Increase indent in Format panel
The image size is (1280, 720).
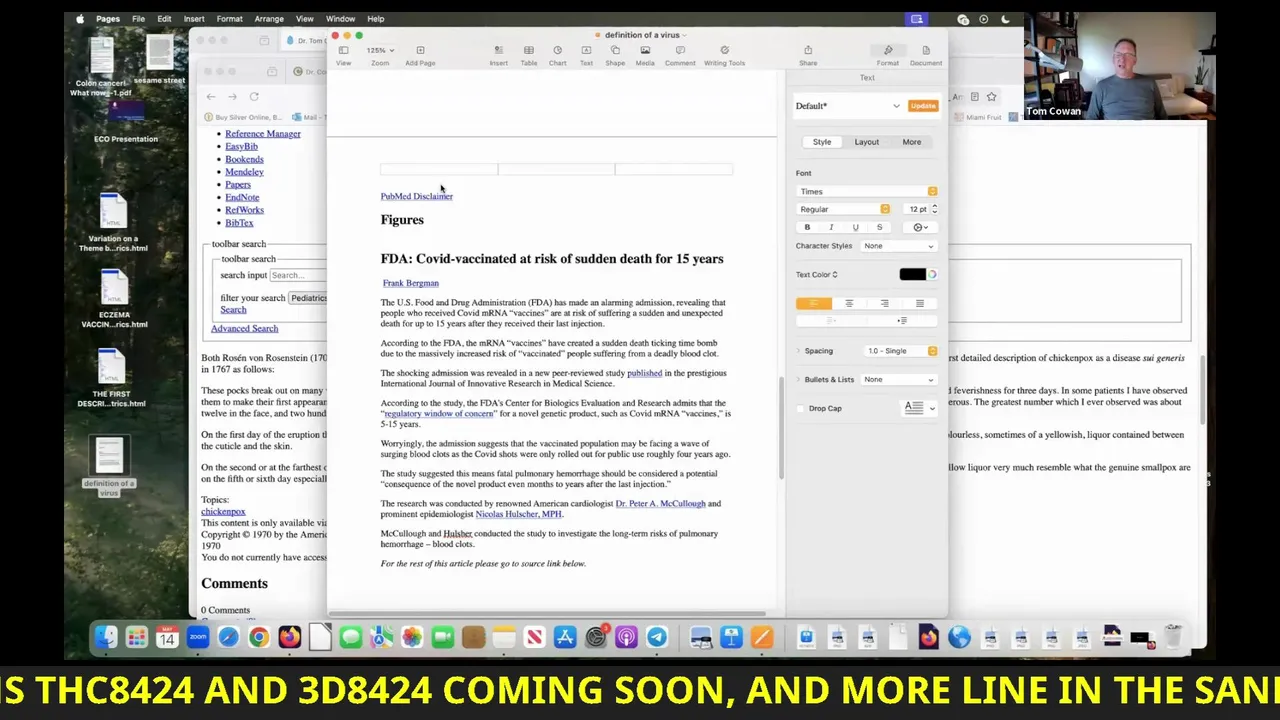902,321
